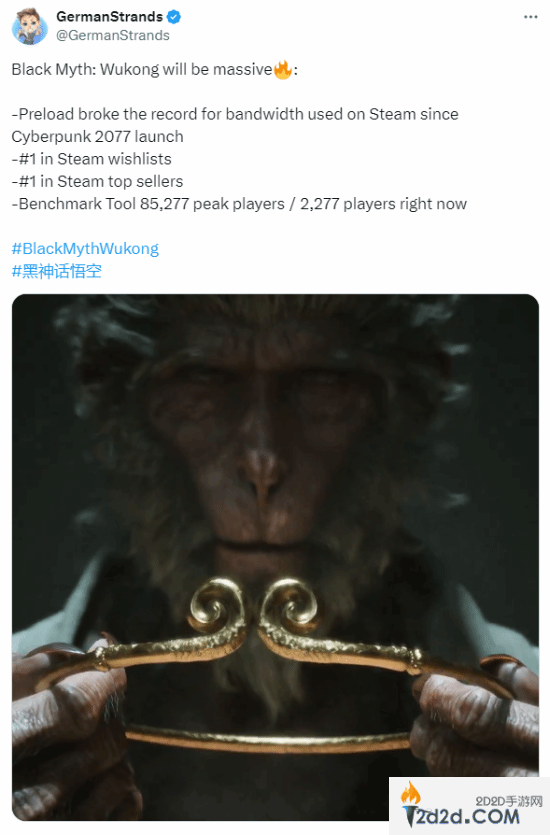Open the @GermanStrands handle link

(113, 36)
